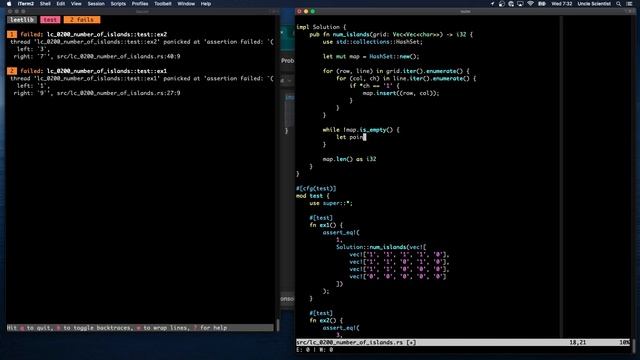Click the left terminal window scrollbar
640x360 pixels.
click(278, 325)
